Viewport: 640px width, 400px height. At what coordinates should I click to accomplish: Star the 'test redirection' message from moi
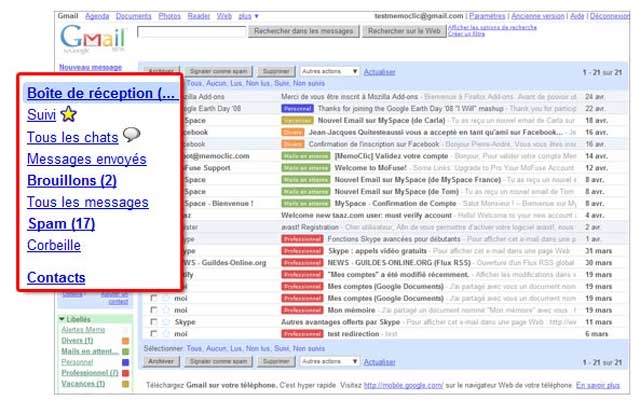click(x=167, y=335)
